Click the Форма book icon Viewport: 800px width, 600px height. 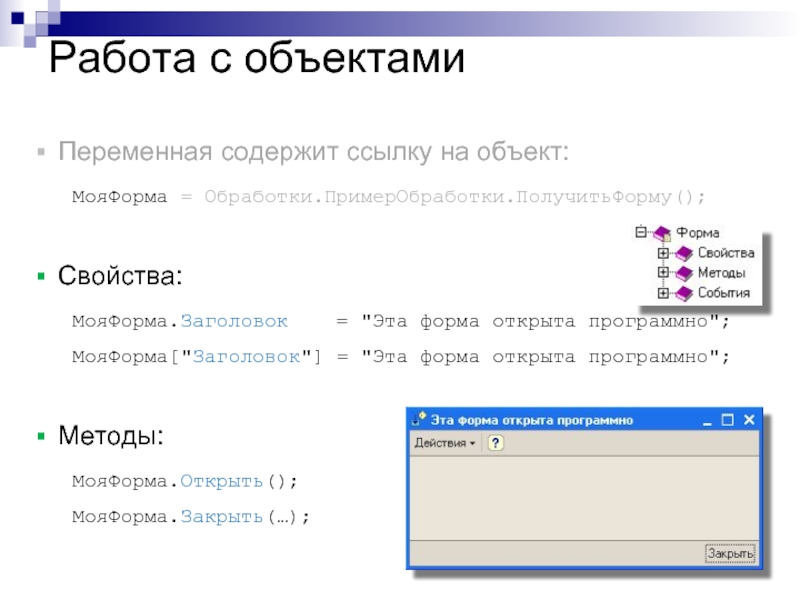(x=662, y=233)
